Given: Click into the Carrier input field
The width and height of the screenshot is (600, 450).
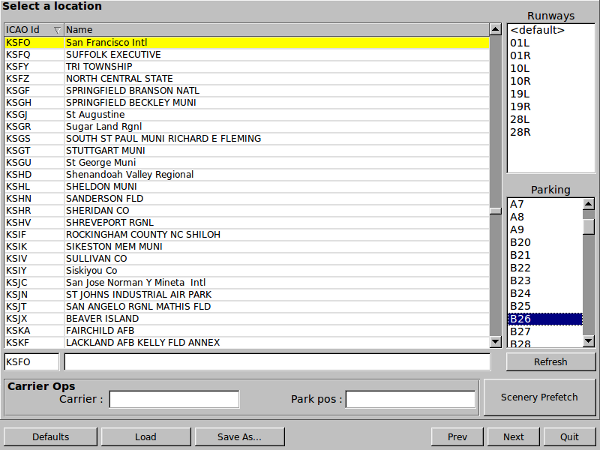Looking at the screenshot, I should click(x=174, y=399).
